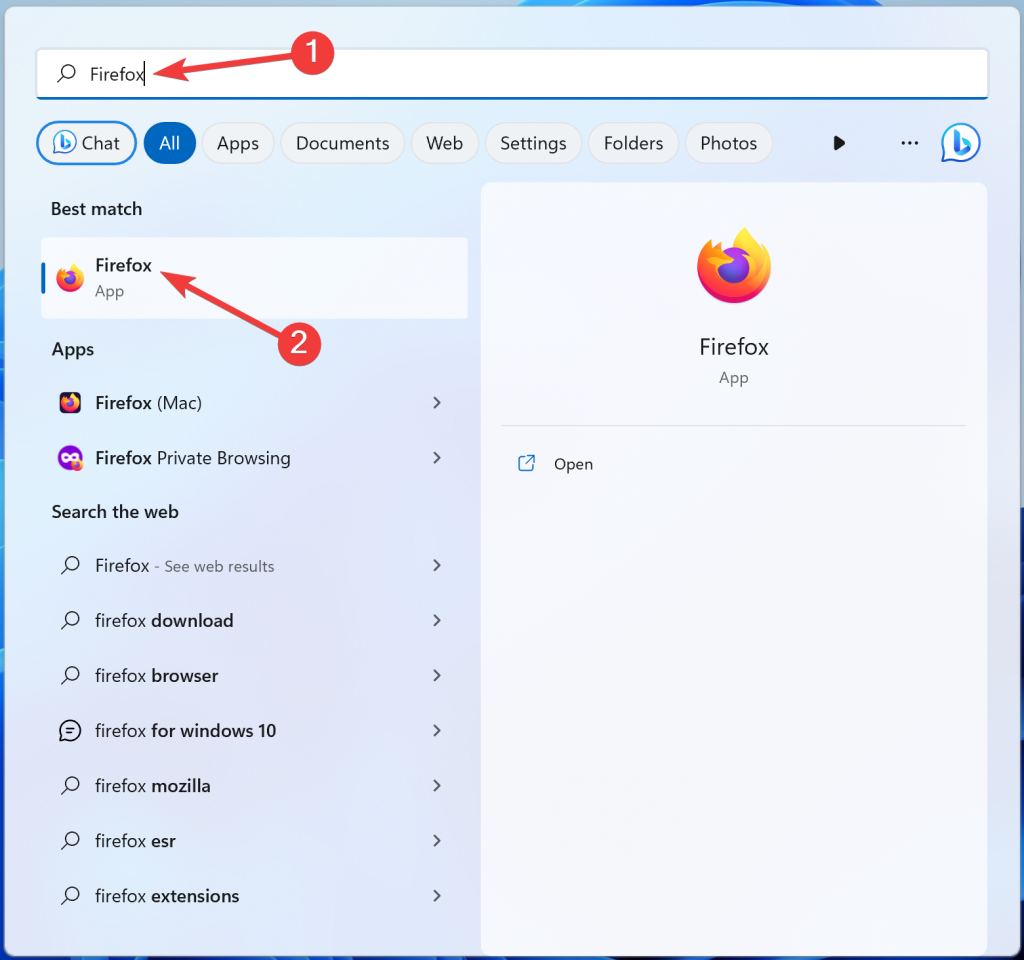The height and width of the screenshot is (960, 1024).
Task: Click the Firefox icon in Best match
Action: pos(69,277)
